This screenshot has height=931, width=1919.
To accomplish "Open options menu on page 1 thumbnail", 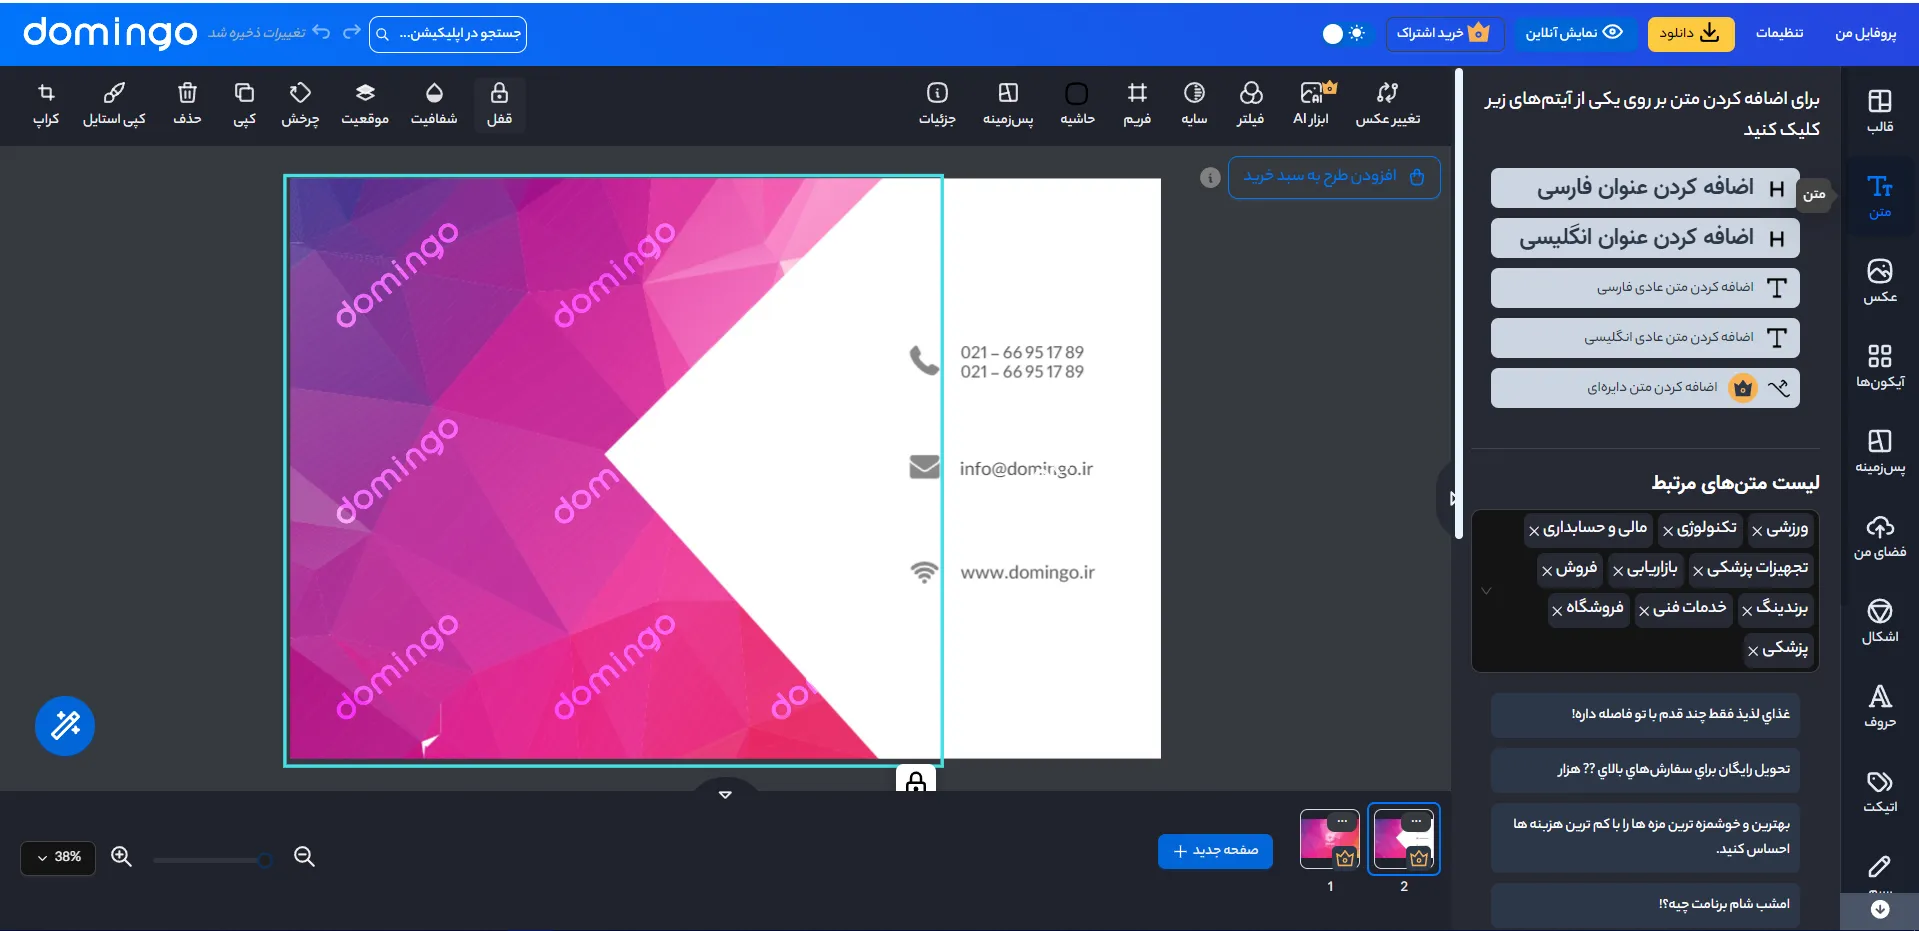I will coord(1342,821).
